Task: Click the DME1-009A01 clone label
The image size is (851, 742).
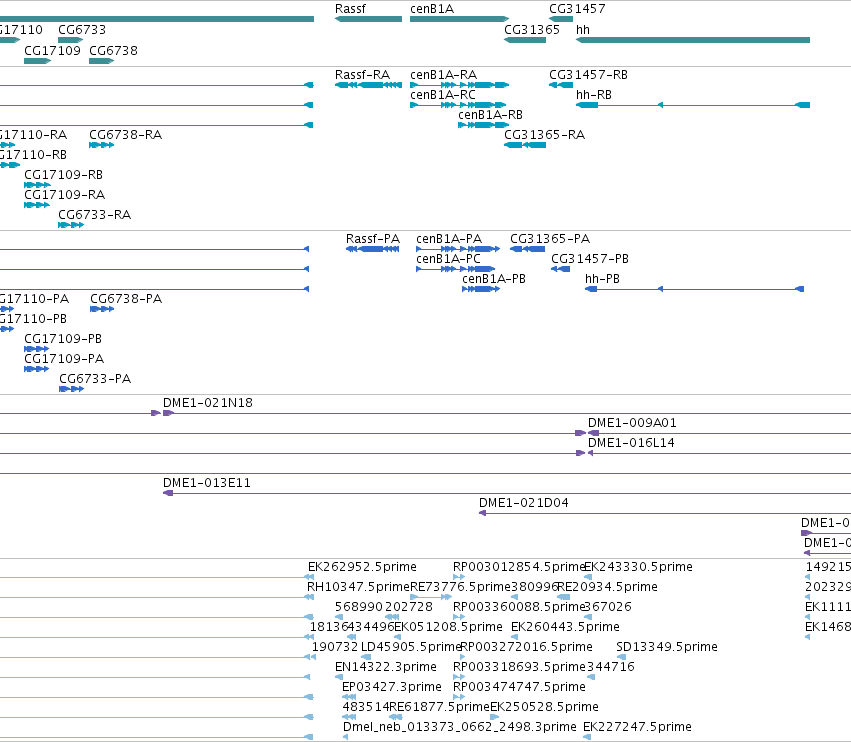Action: click(632, 423)
